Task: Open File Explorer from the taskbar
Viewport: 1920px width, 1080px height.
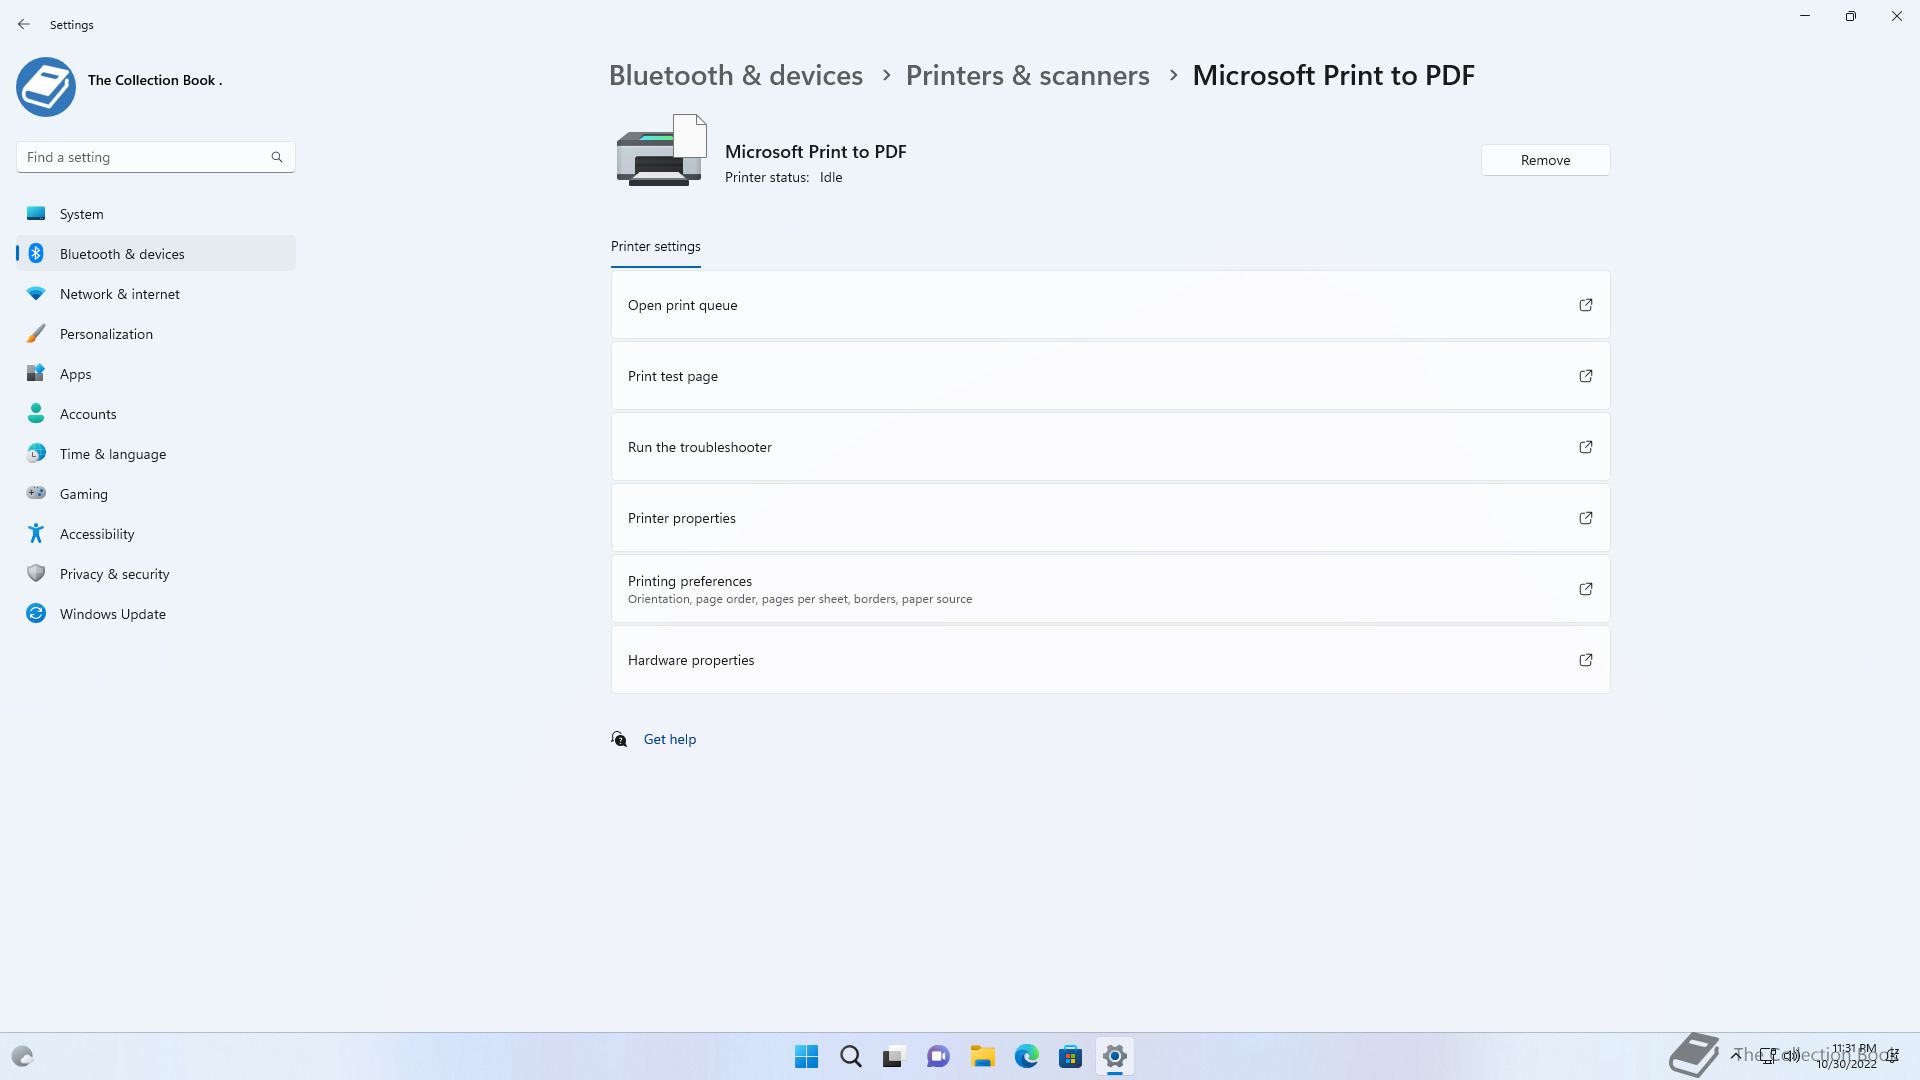Action: tap(982, 1056)
